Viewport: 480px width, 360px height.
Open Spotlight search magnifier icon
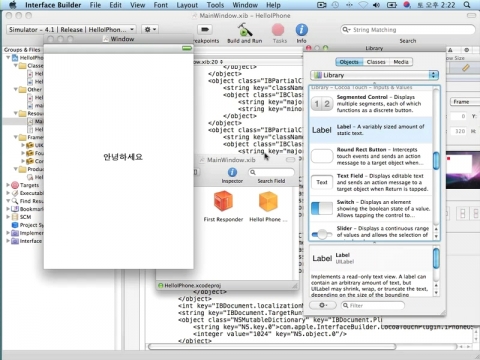(467, 5)
